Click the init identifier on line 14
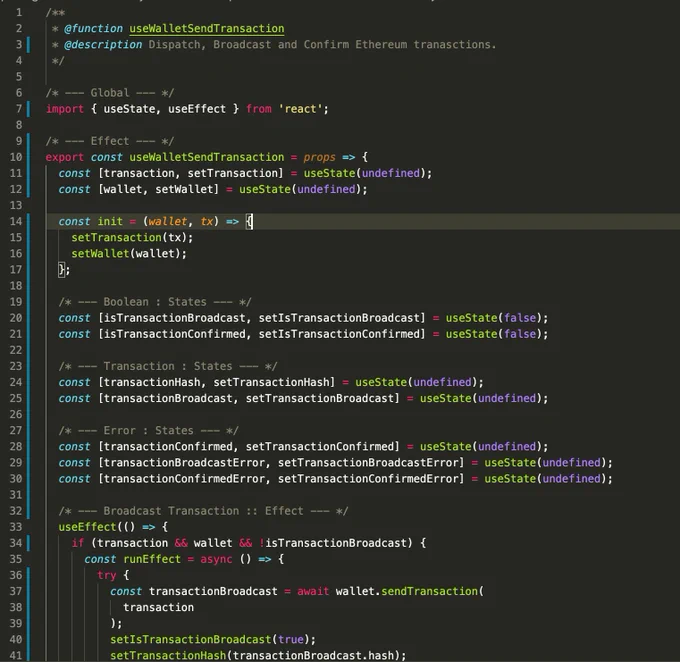 [110, 221]
